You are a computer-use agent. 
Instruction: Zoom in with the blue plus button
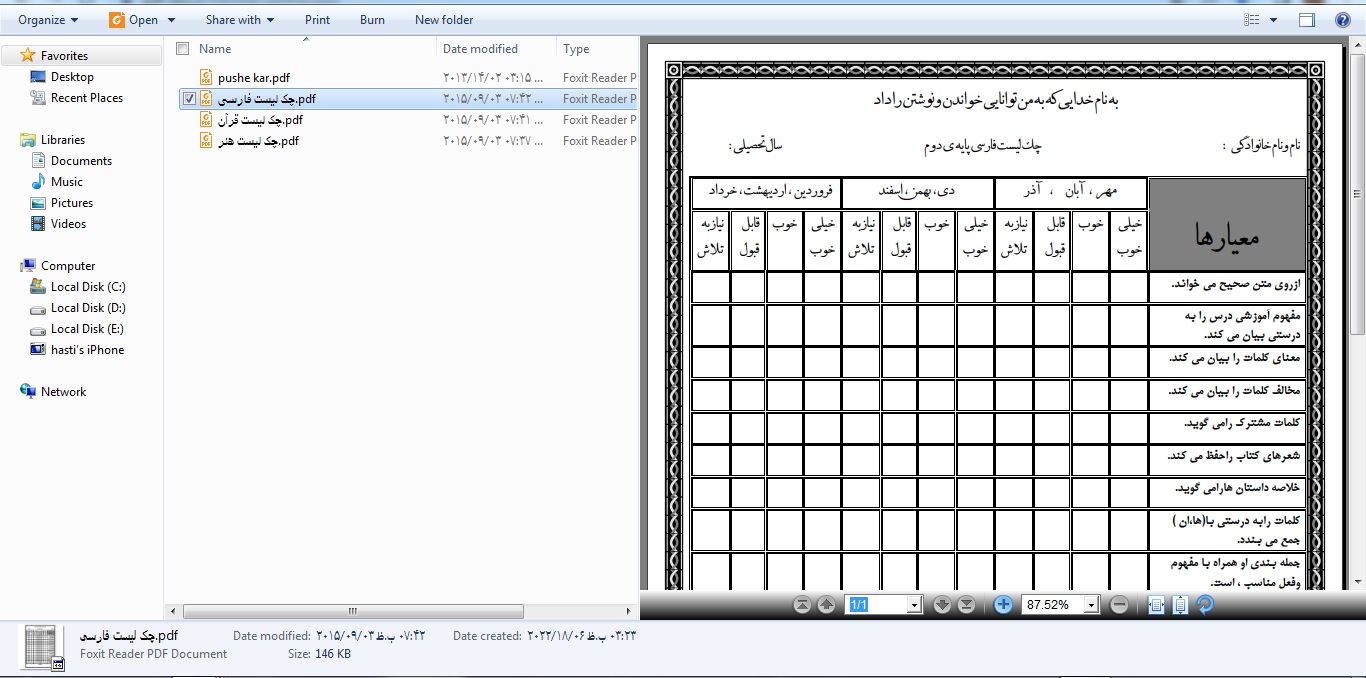pos(1004,605)
